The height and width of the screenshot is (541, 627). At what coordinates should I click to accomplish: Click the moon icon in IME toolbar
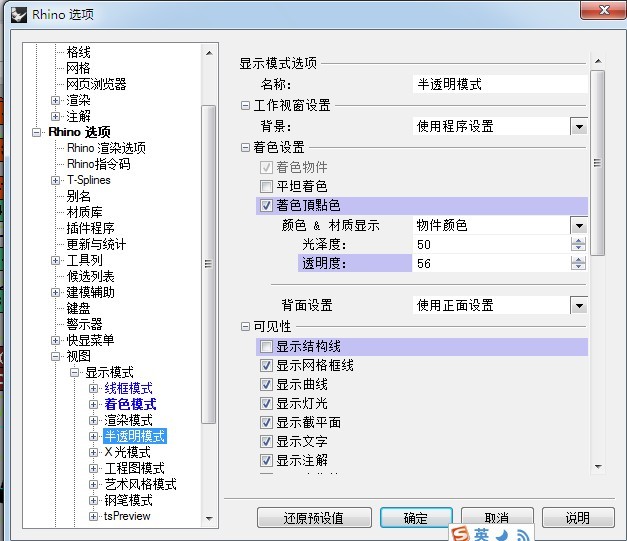pos(502,535)
